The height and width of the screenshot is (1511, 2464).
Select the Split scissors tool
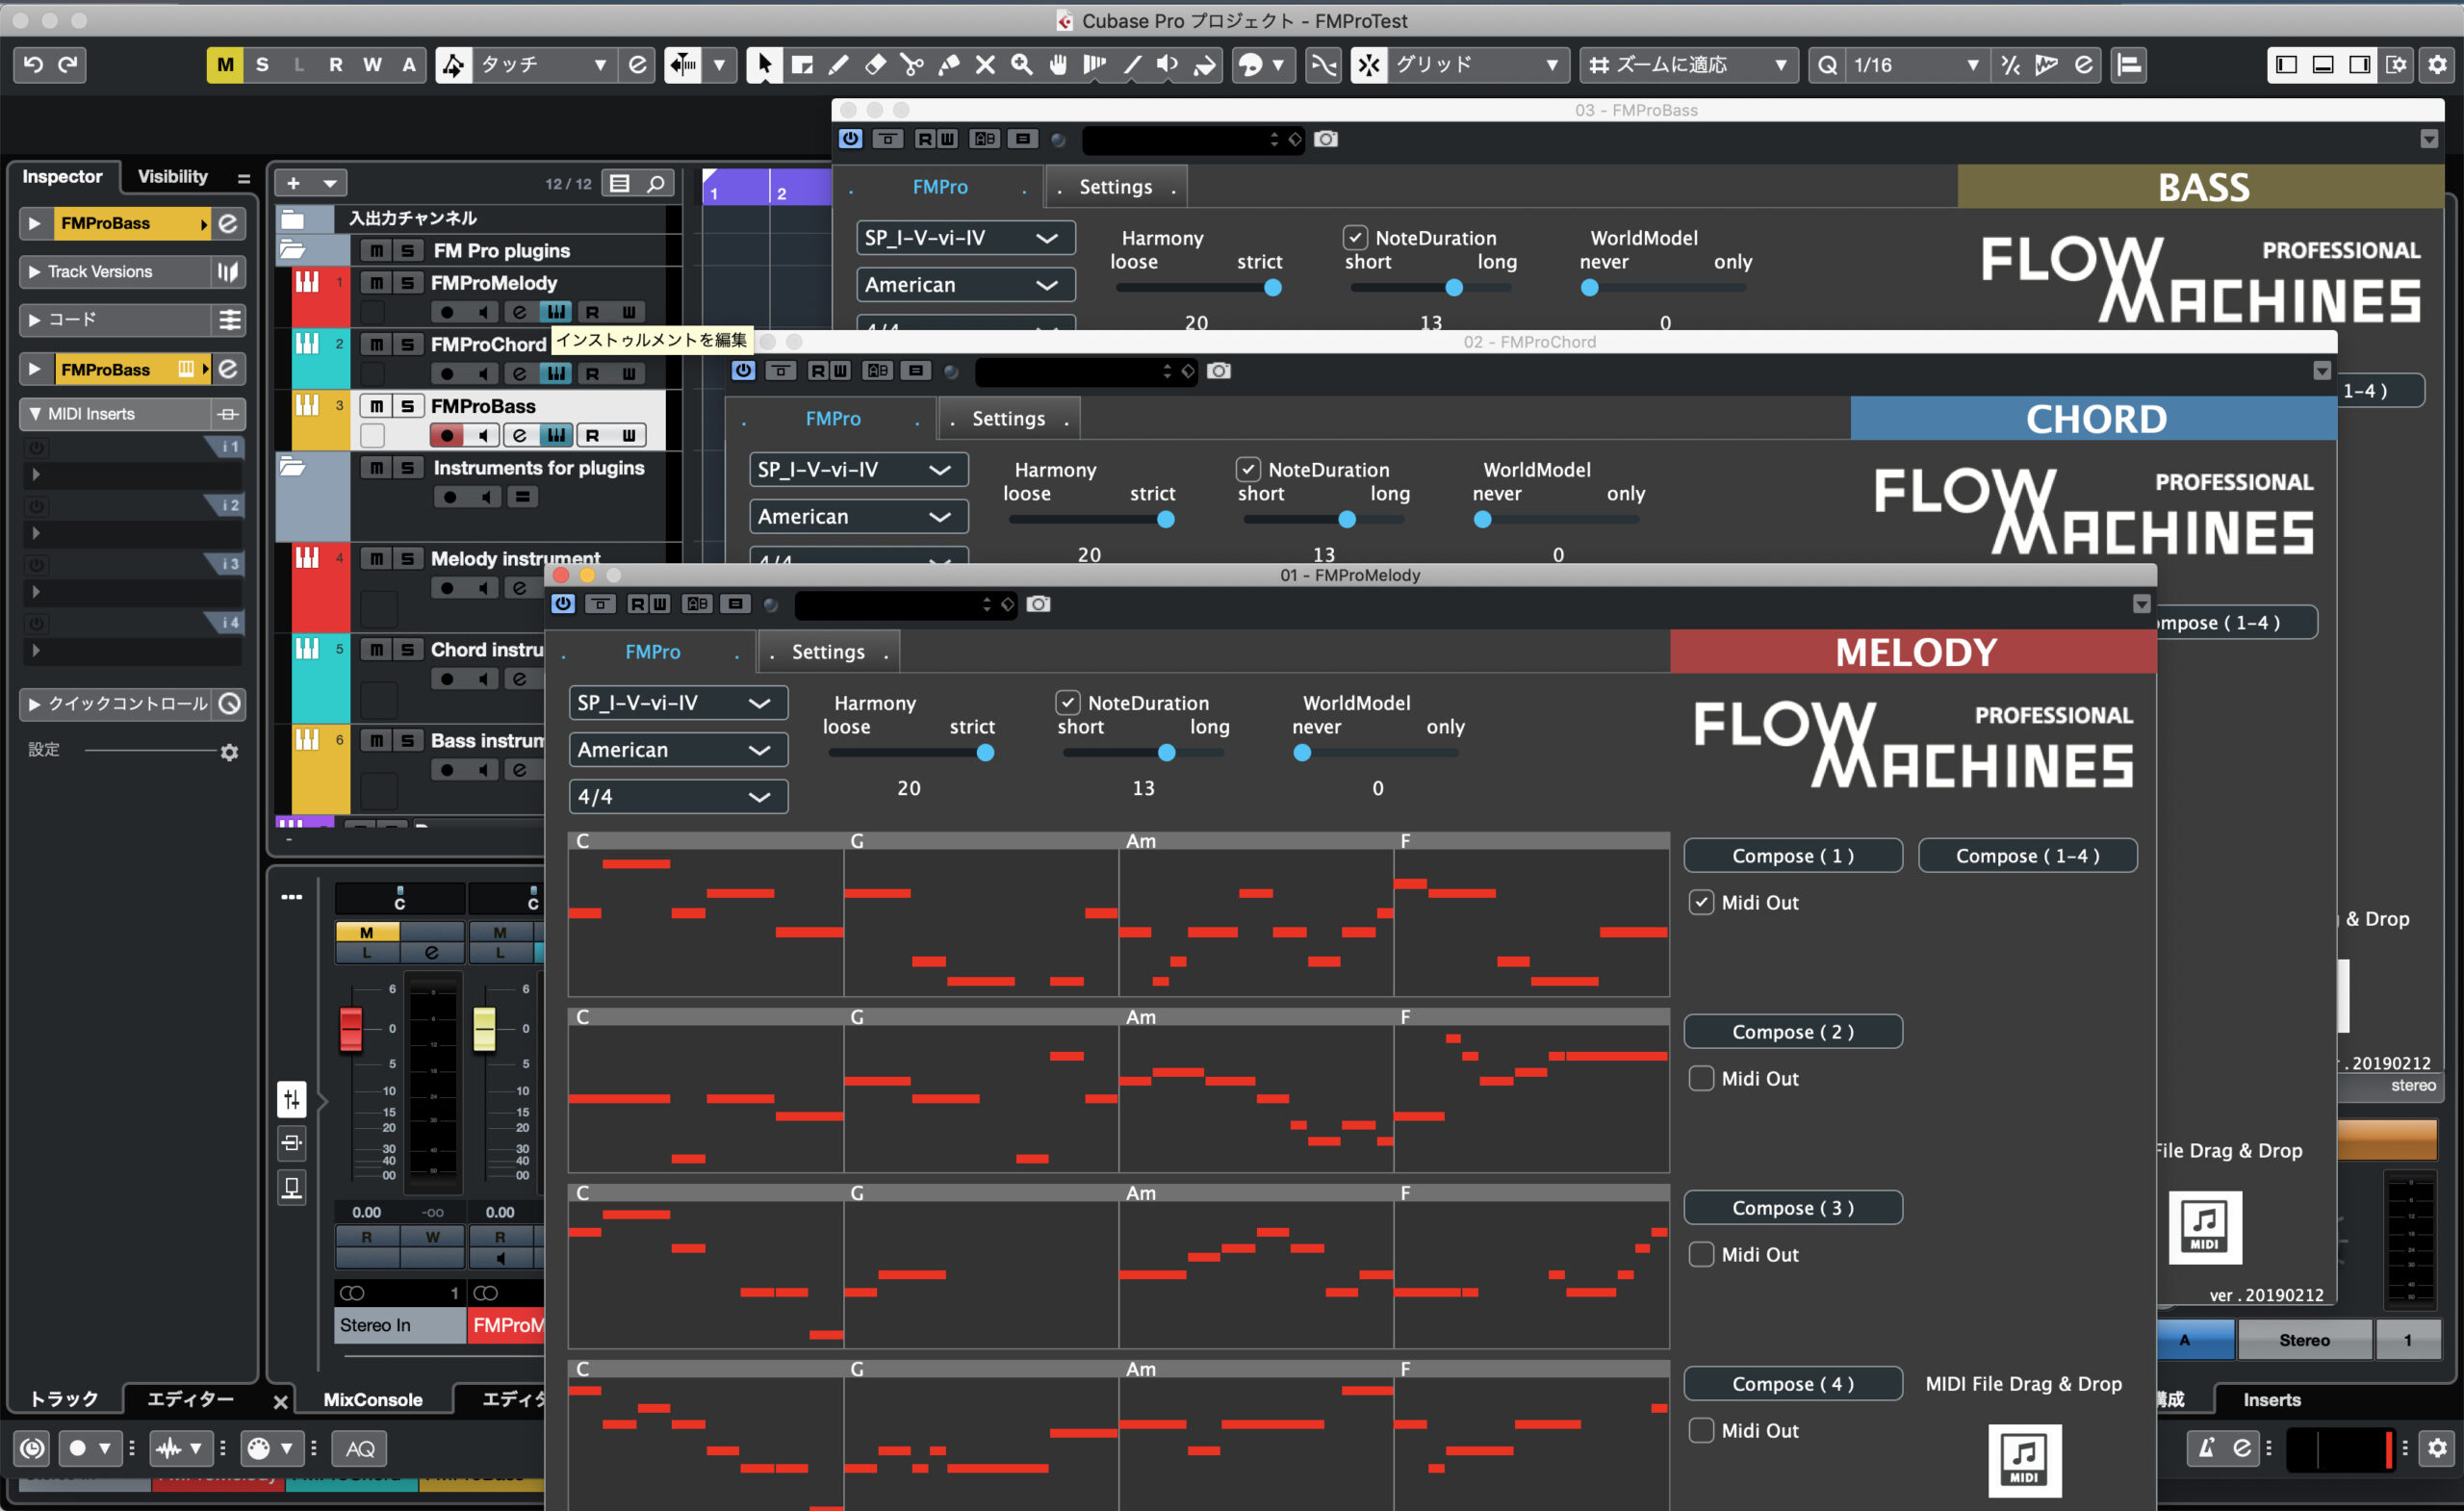pyautogui.click(x=912, y=65)
